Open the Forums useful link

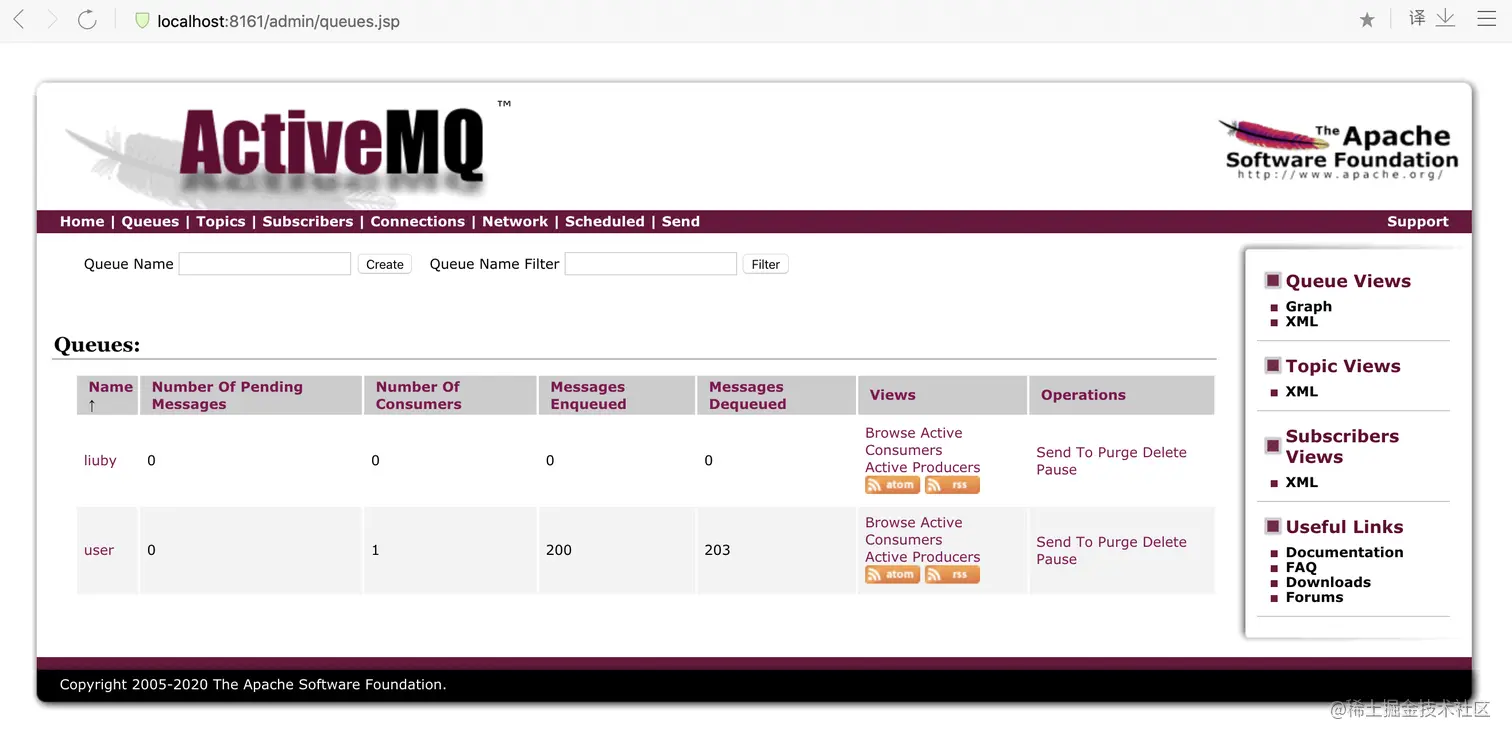(x=1314, y=597)
